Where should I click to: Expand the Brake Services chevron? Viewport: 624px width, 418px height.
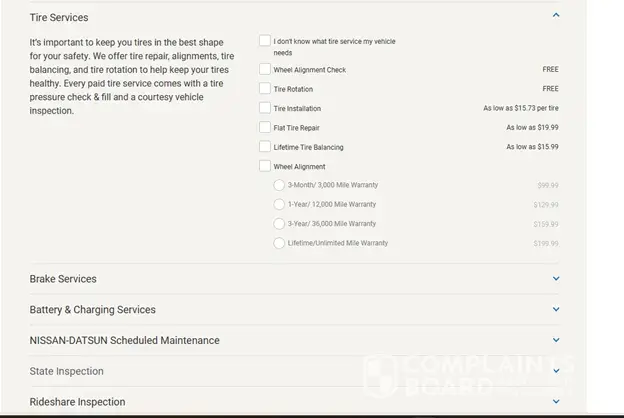556,279
